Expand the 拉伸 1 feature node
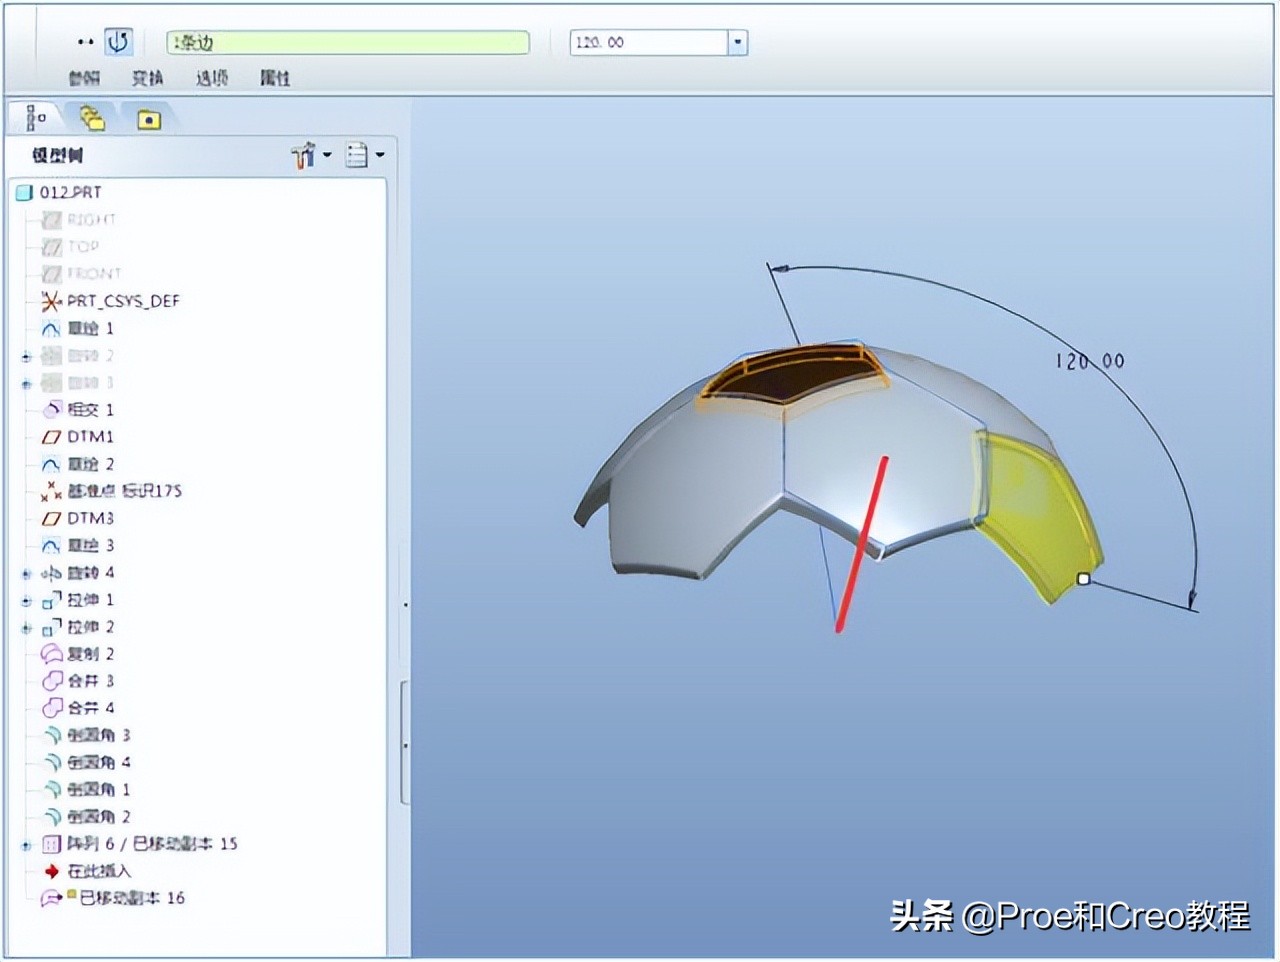This screenshot has width=1280, height=962. (25, 599)
